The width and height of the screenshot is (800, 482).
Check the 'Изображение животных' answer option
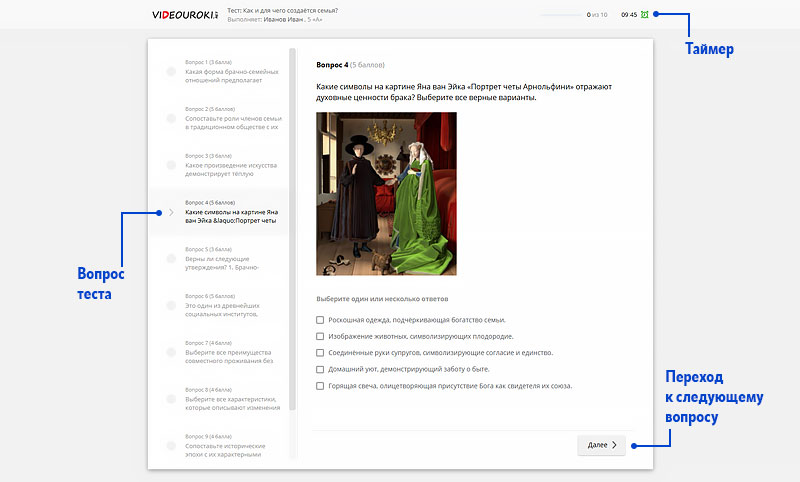coord(320,336)
